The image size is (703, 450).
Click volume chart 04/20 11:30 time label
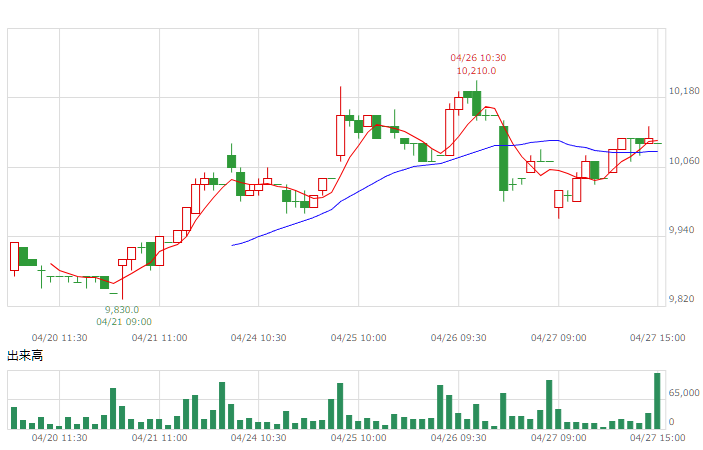59,438
